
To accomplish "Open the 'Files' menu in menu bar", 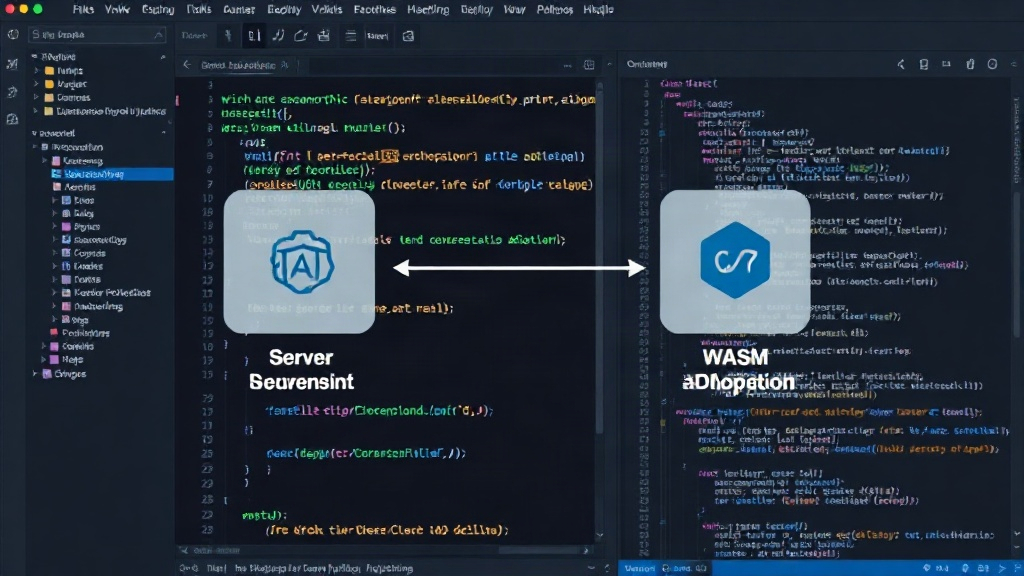I will (83, 10).
